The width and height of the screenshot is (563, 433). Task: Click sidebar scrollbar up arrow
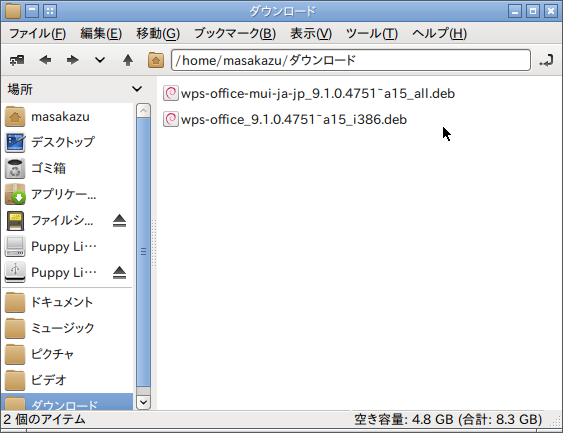click(143, 111)
